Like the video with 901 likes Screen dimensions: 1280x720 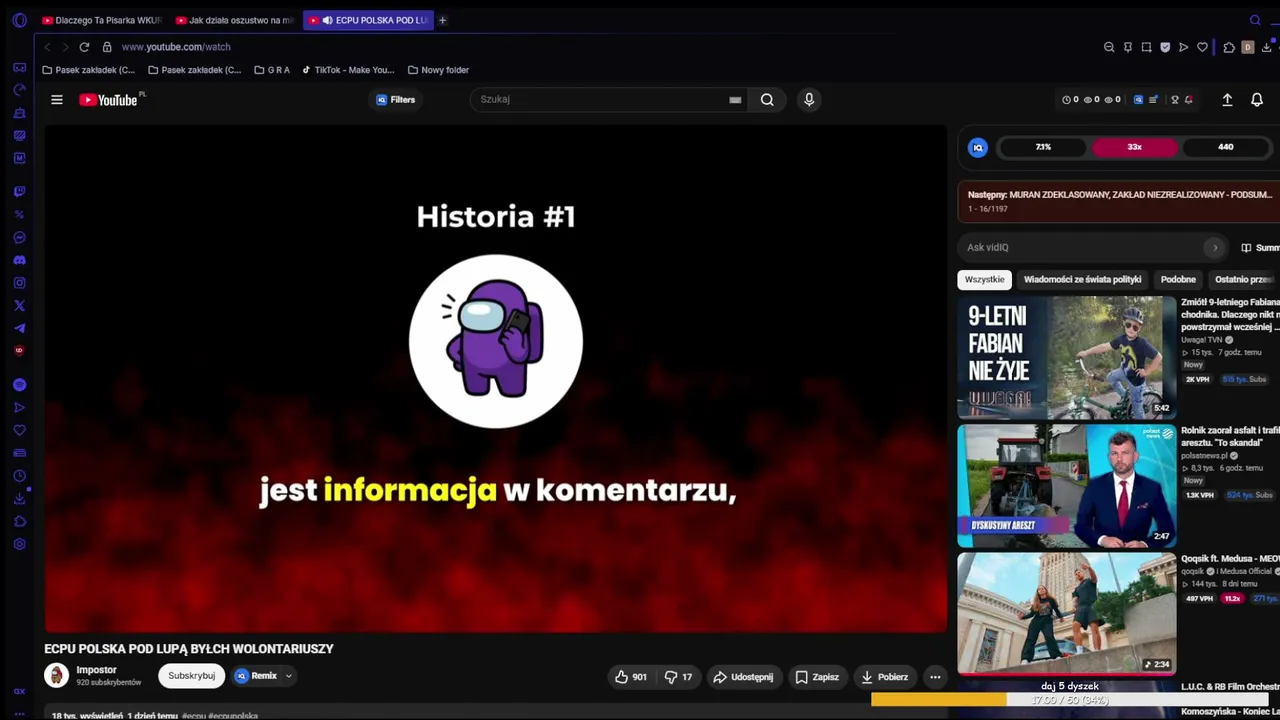click(x=630, y=677)
